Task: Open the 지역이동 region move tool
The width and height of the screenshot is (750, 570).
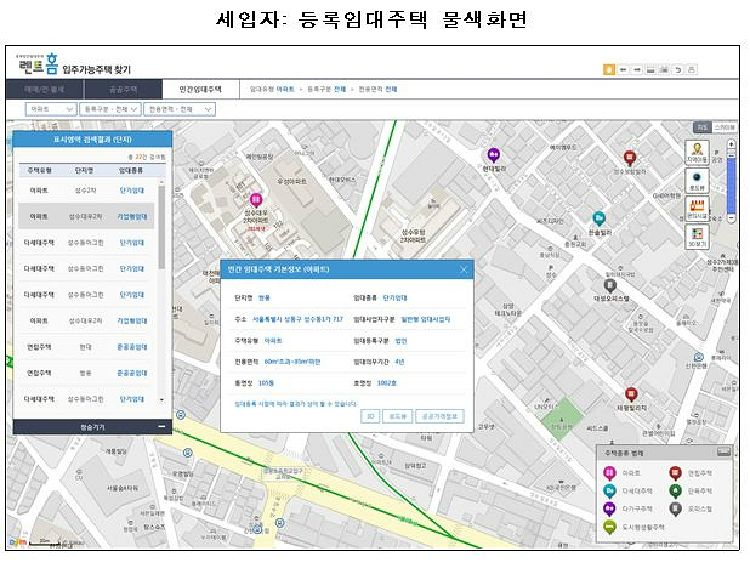Action: tap(697, 150)
